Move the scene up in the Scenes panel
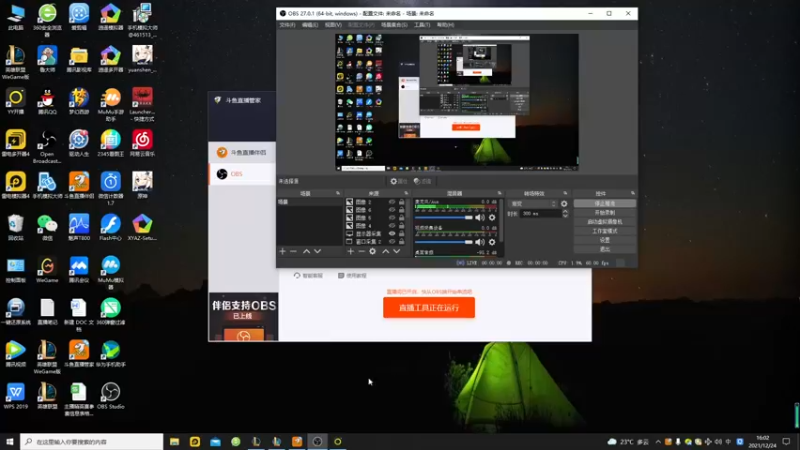 tap(306, 251)
